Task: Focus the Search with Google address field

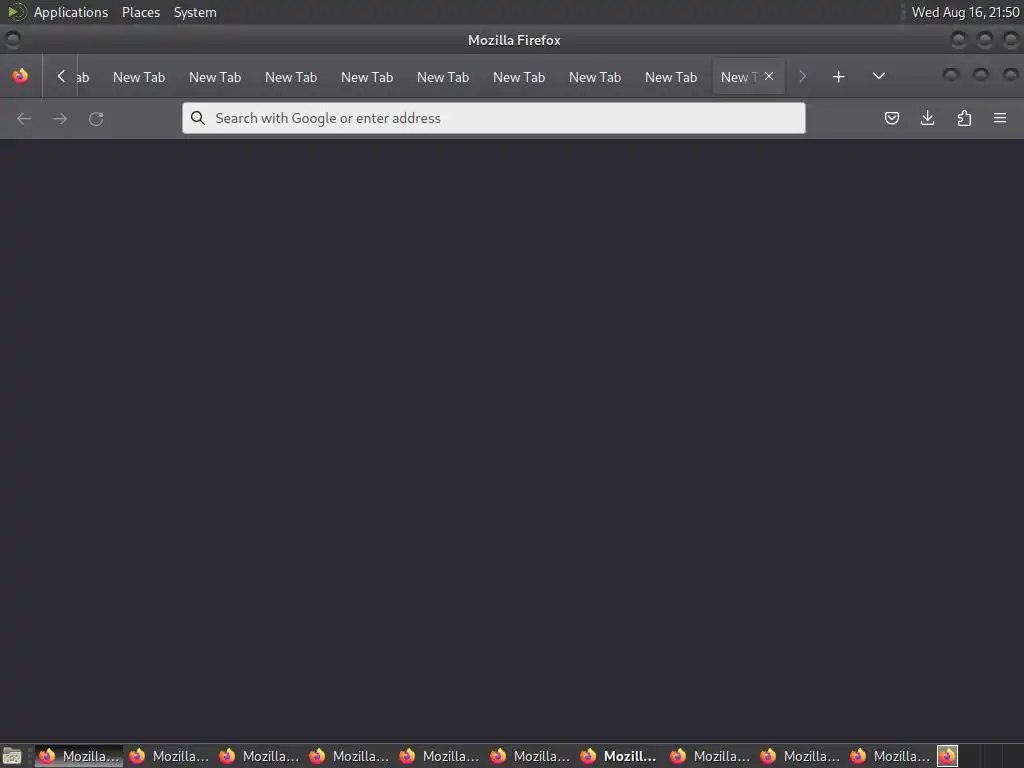Action: pyautogui.click(x=494, y=118)
